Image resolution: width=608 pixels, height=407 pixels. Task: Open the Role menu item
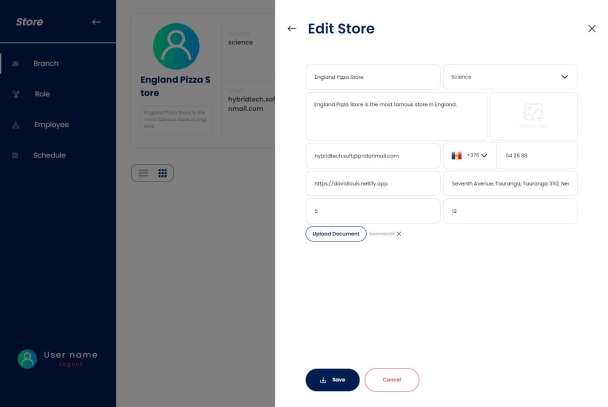tap(42, 94)
